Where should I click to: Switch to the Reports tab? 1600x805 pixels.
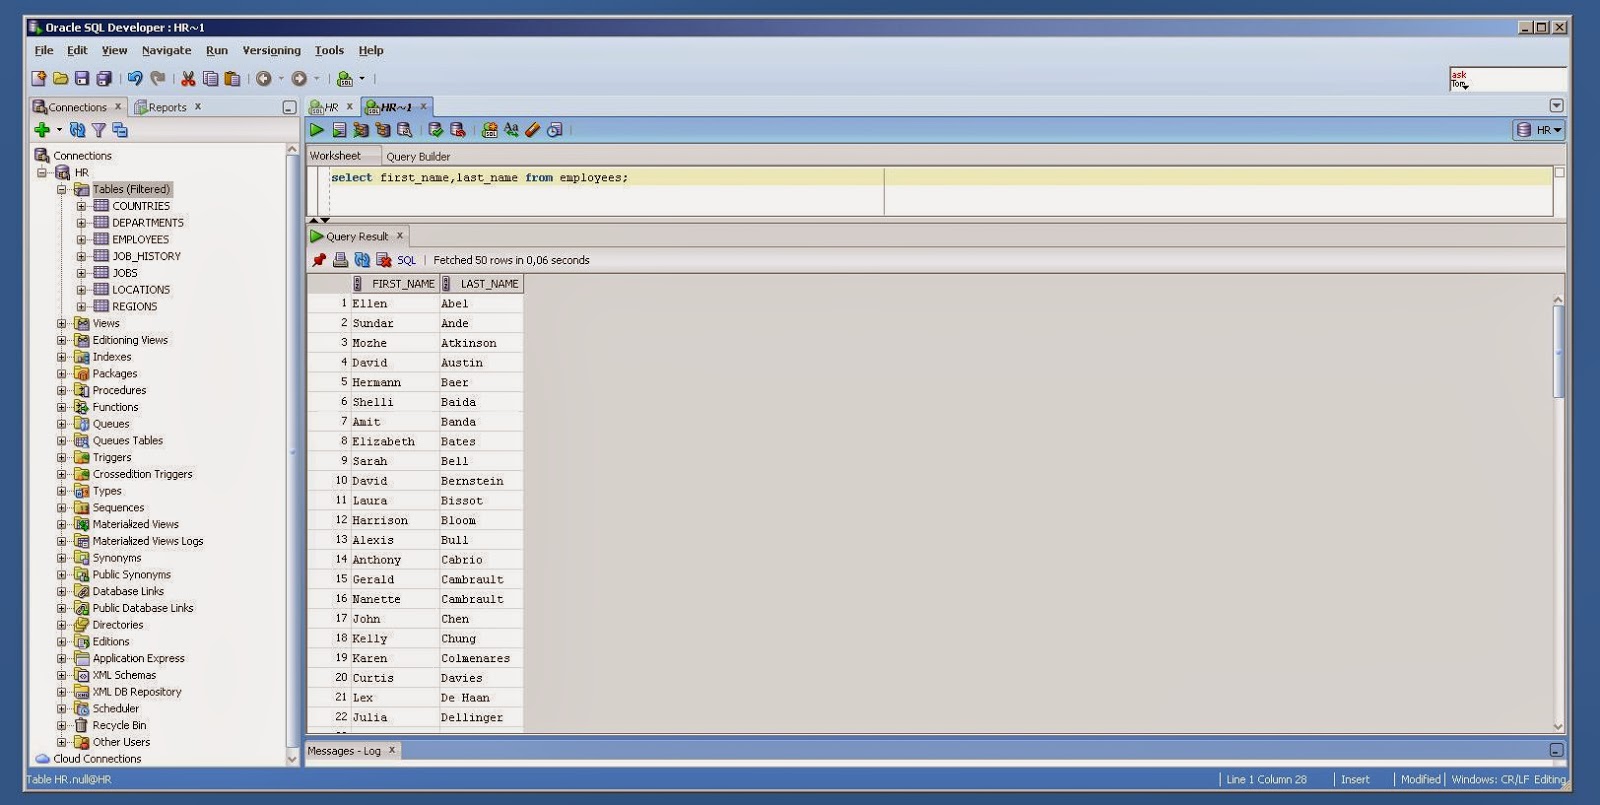[167, 107]
